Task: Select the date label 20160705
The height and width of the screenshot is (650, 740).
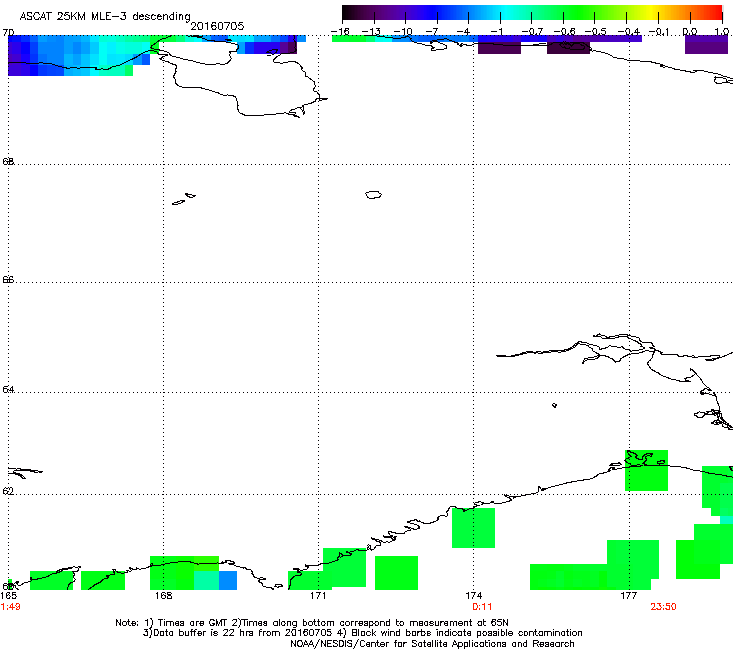Action: tap(217, 26)
